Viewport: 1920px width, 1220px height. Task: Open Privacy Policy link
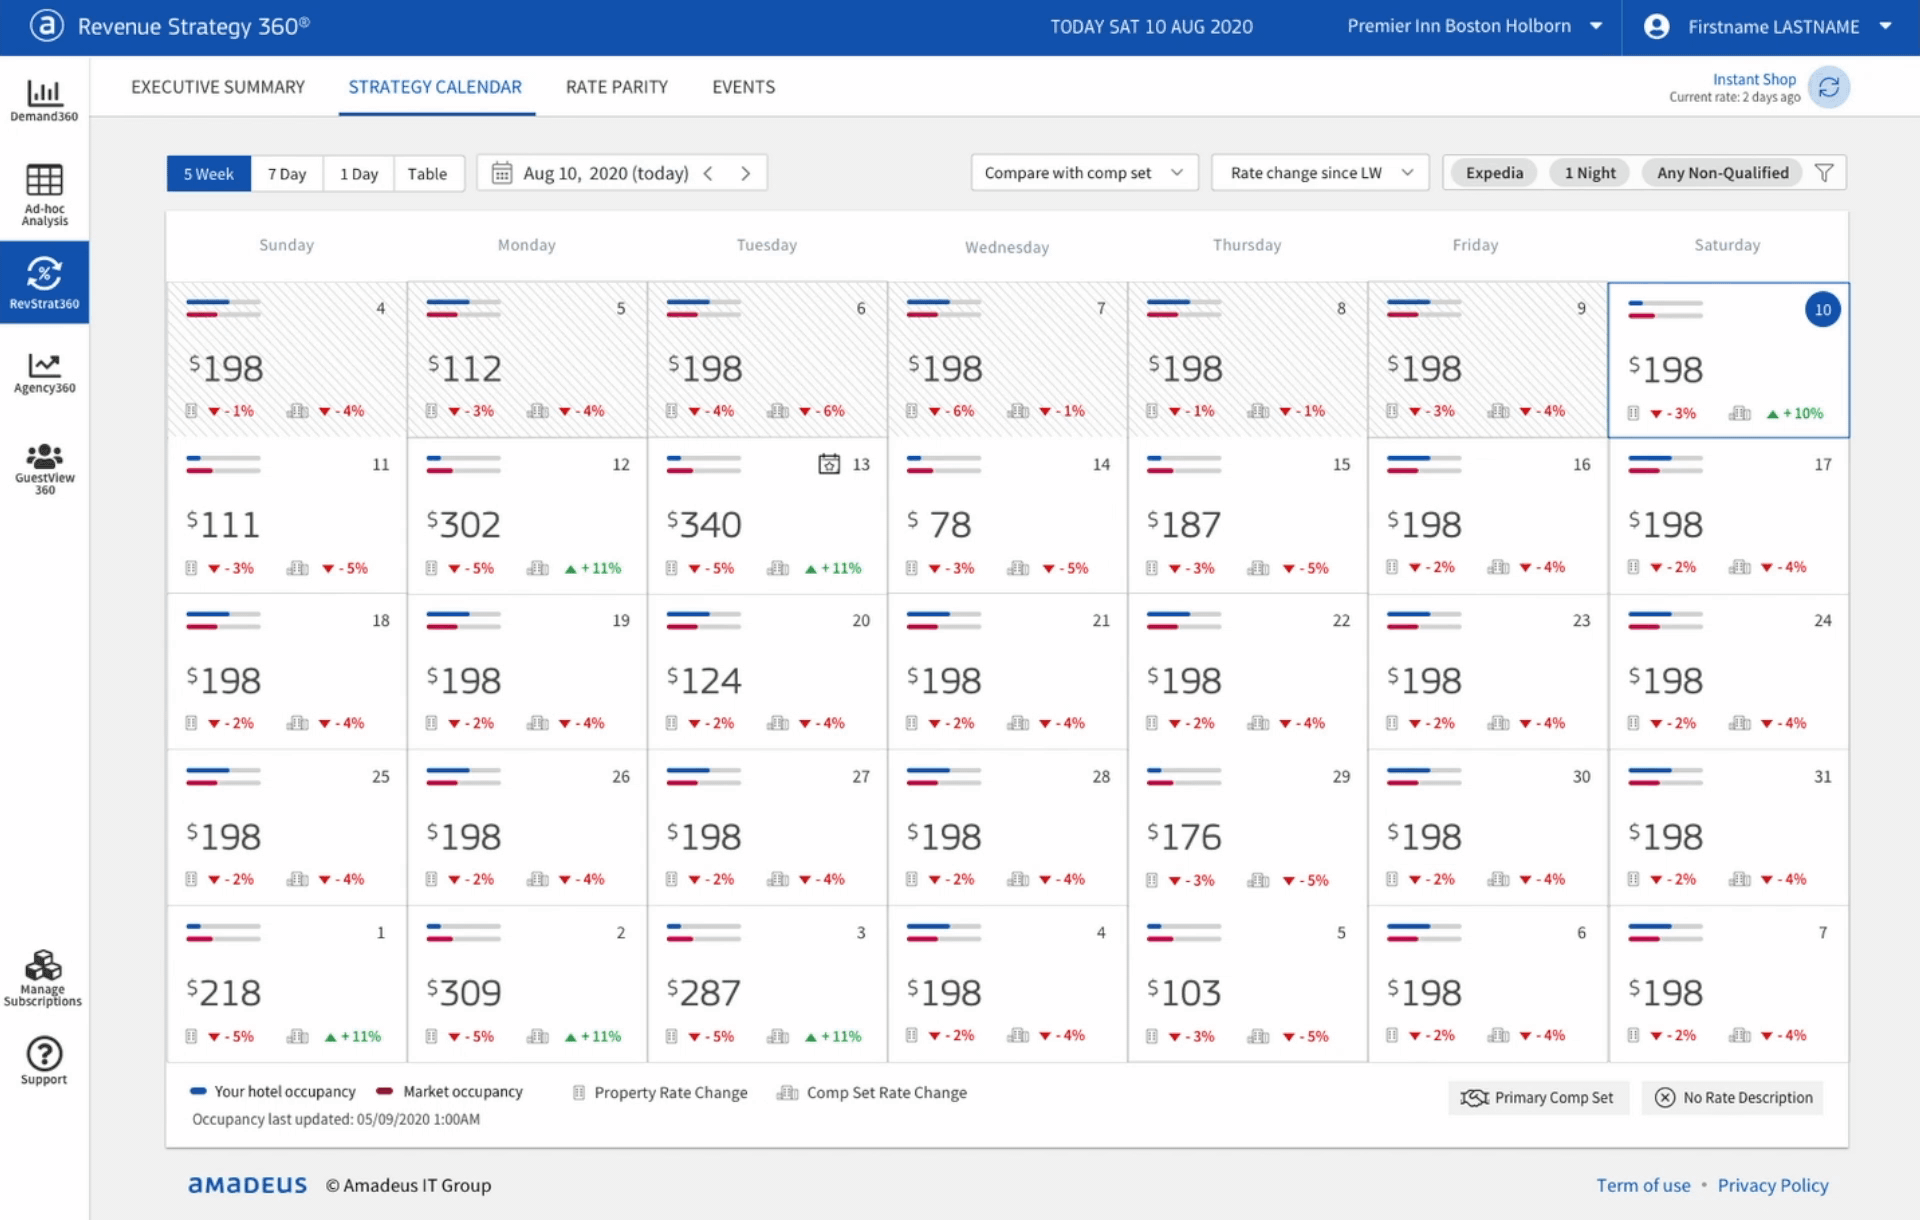click(x=1772, y=1185)
